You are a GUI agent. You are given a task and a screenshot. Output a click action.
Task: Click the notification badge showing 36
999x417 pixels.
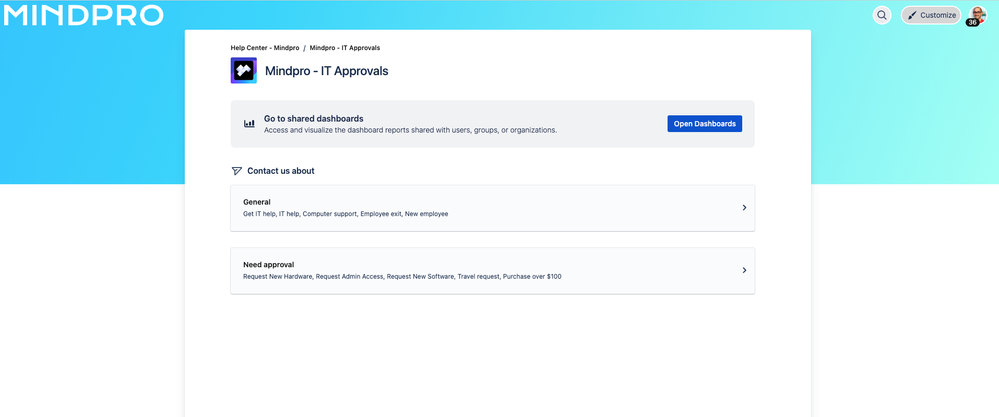click(972, 23)
